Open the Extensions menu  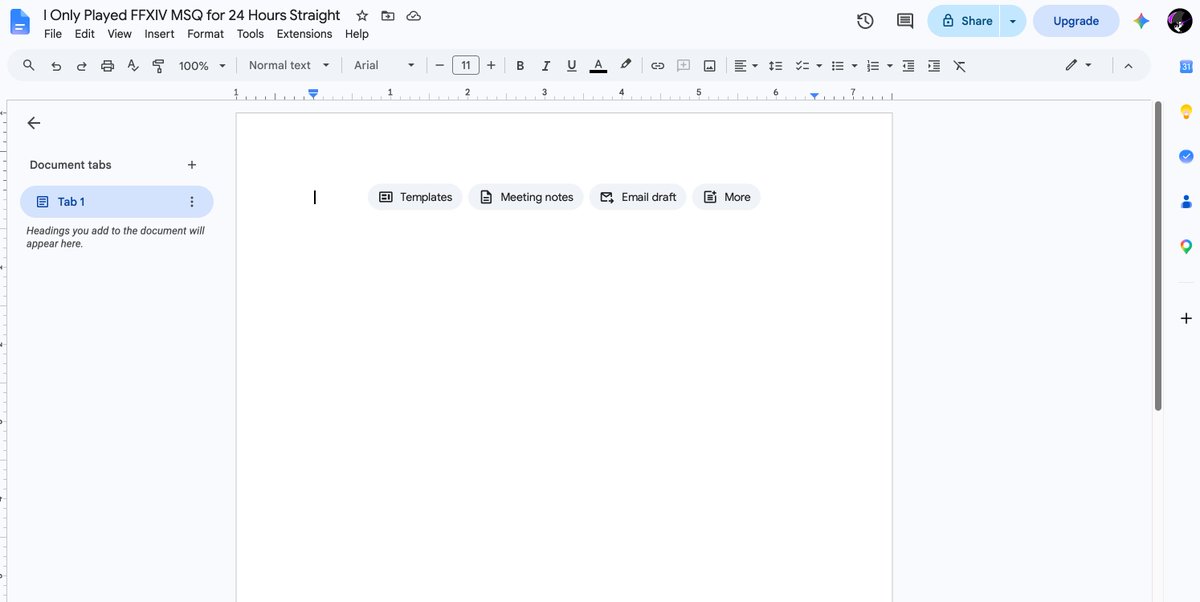point(304,34)
